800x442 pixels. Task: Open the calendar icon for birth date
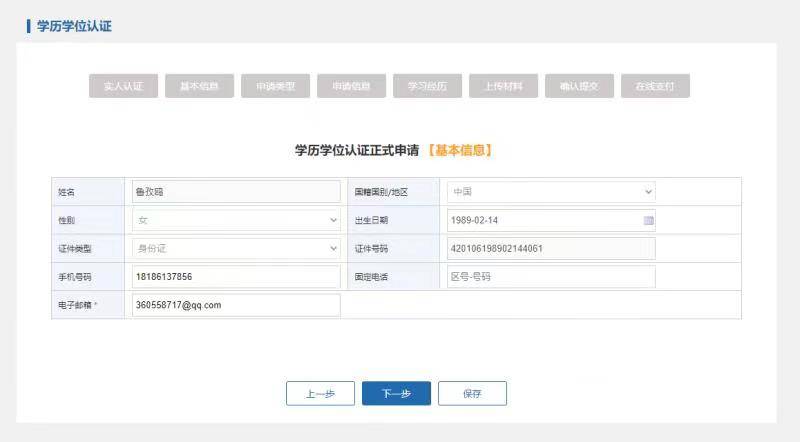tap(648, 220)
